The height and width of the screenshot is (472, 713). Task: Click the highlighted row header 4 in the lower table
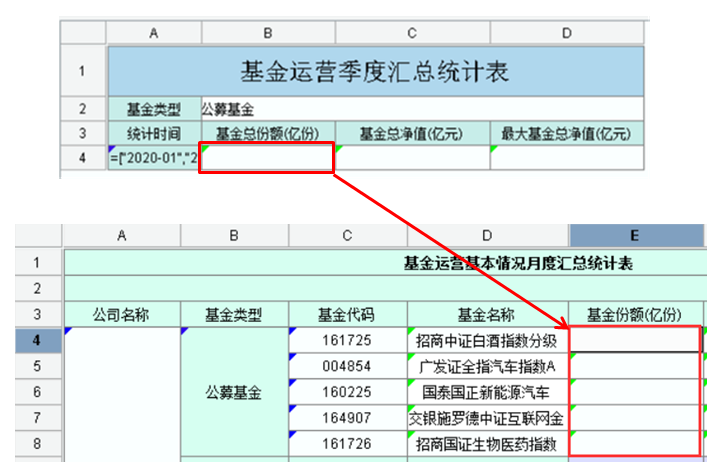[x=37, y=341]
